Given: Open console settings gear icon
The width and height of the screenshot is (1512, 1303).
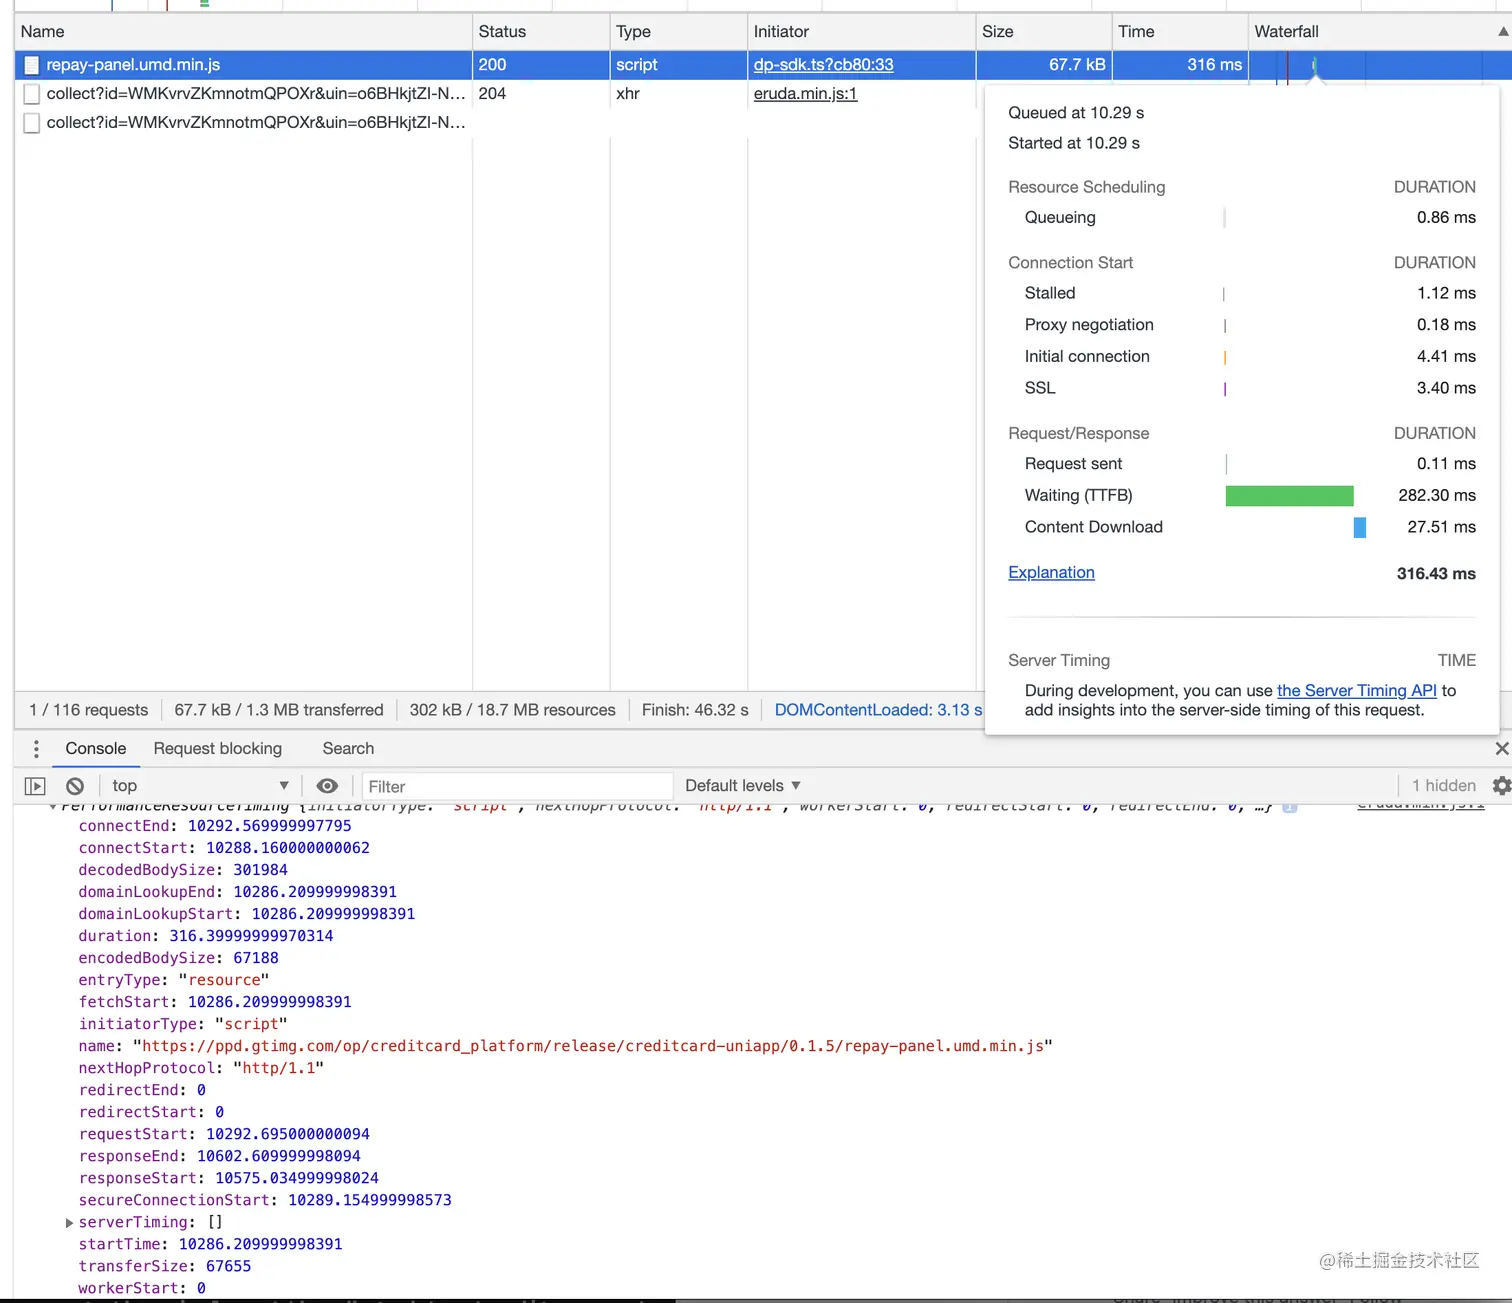Looking at the screenshot, I should click(1501, 786).
